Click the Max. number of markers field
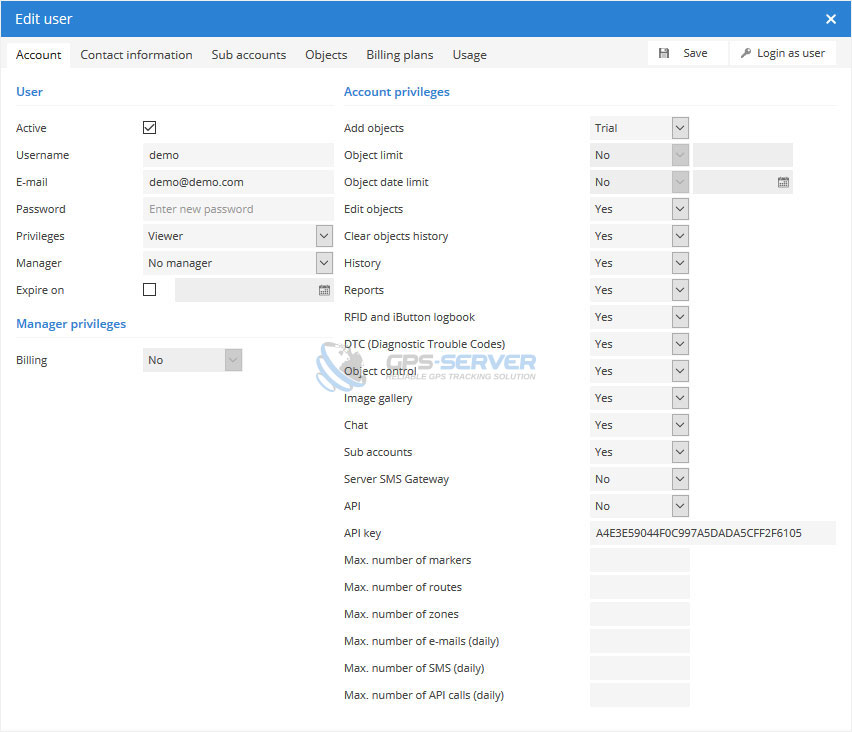This screenshot has height=732, width=852. click(639, 560)
